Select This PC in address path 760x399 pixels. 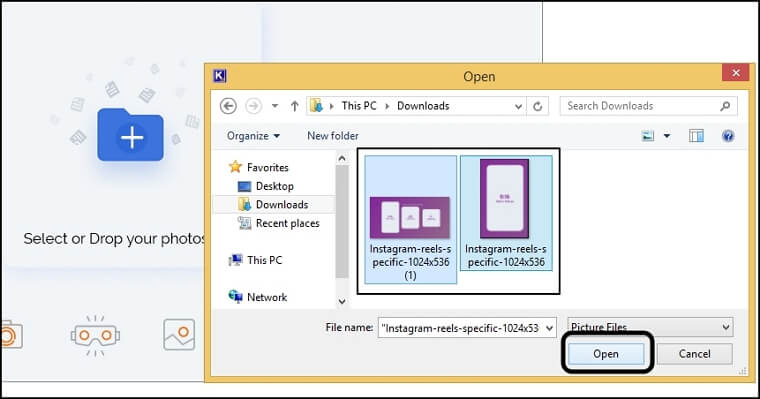click(359, 106)
